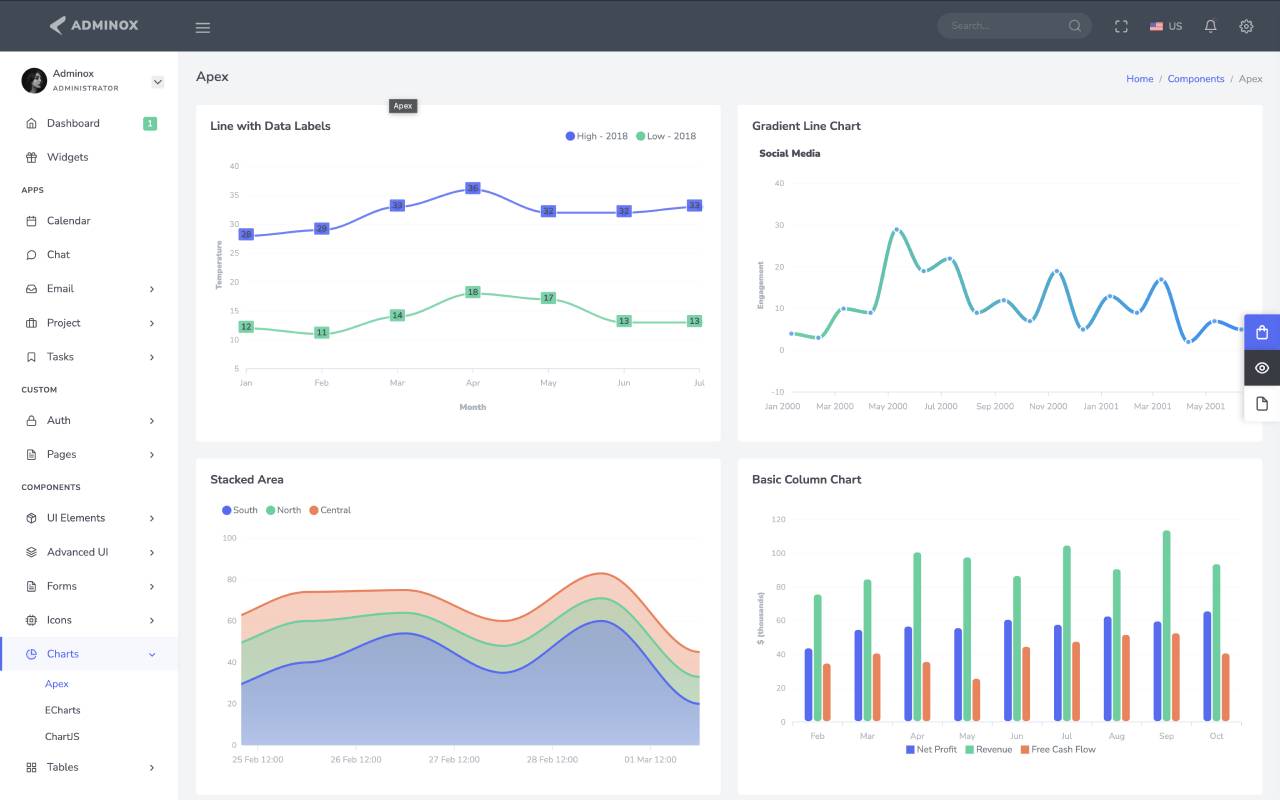Viewport: 1280px width, 800px height.
Task: Click the search magnifier icon
Action: click(1075, 26)
